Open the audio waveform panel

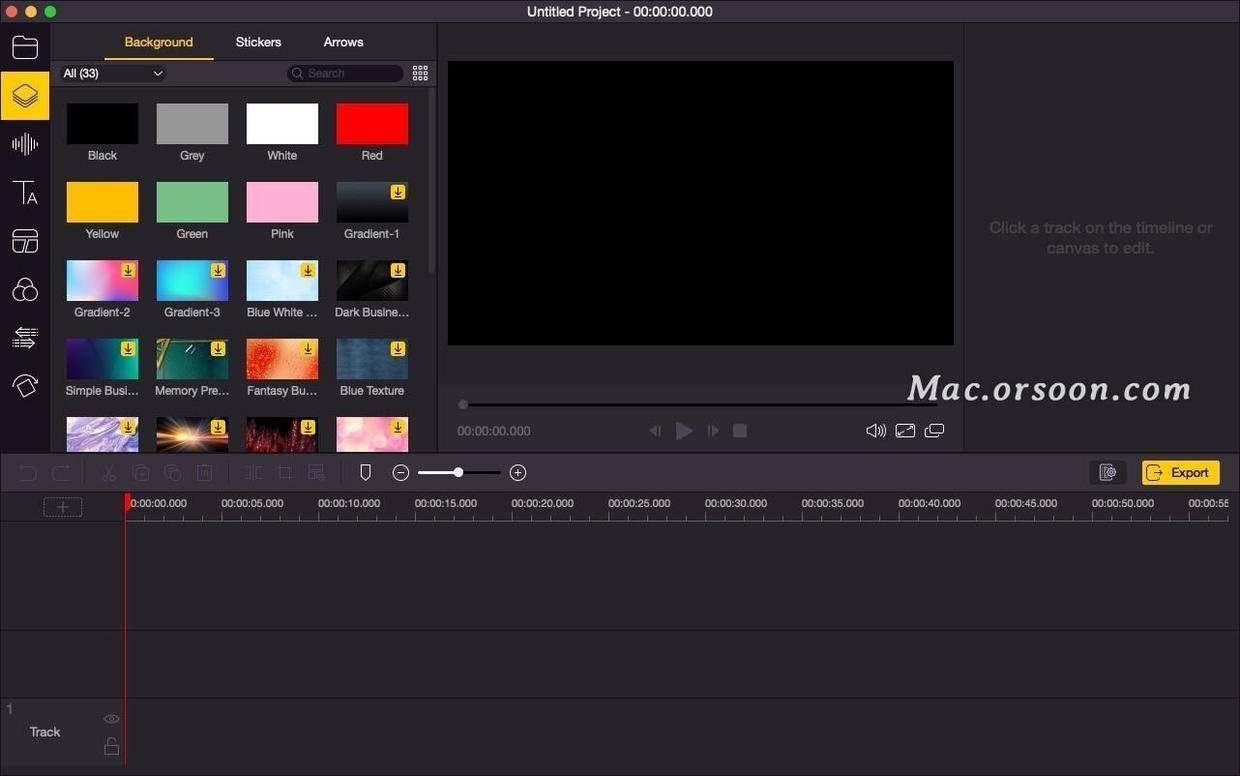click(25, 144)
